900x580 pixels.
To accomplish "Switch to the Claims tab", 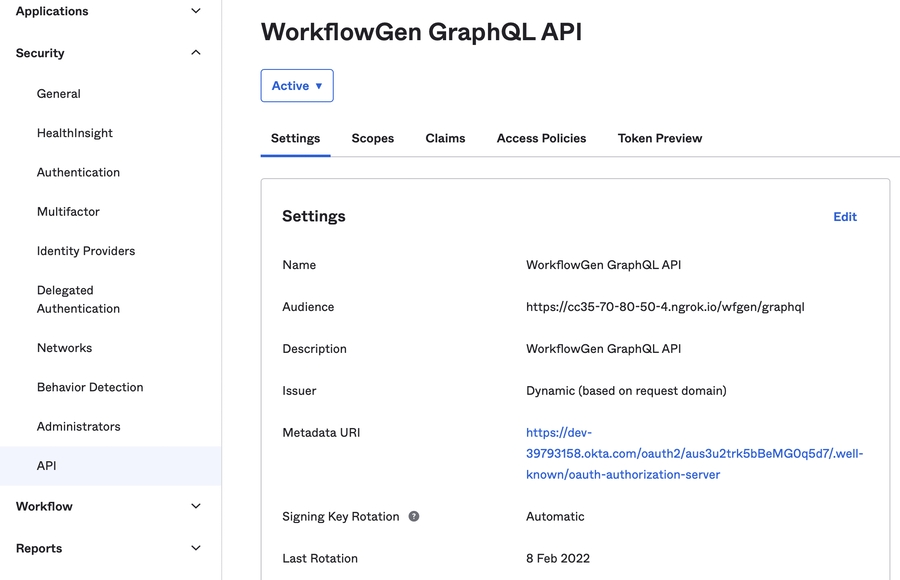I will 445,138.
